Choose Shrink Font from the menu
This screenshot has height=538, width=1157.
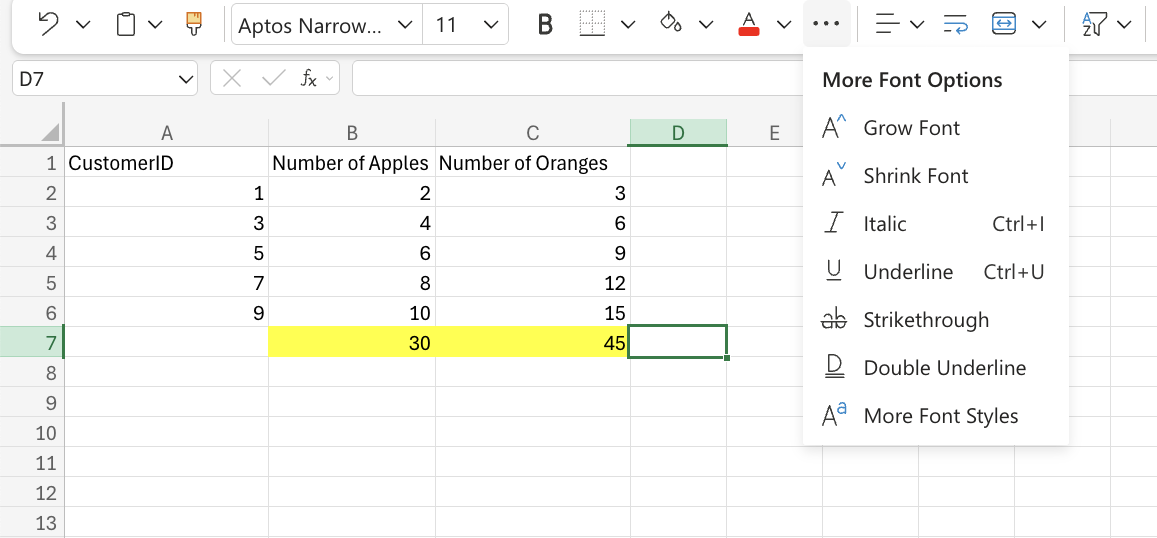pyautogui.click(x=936, y=176)
